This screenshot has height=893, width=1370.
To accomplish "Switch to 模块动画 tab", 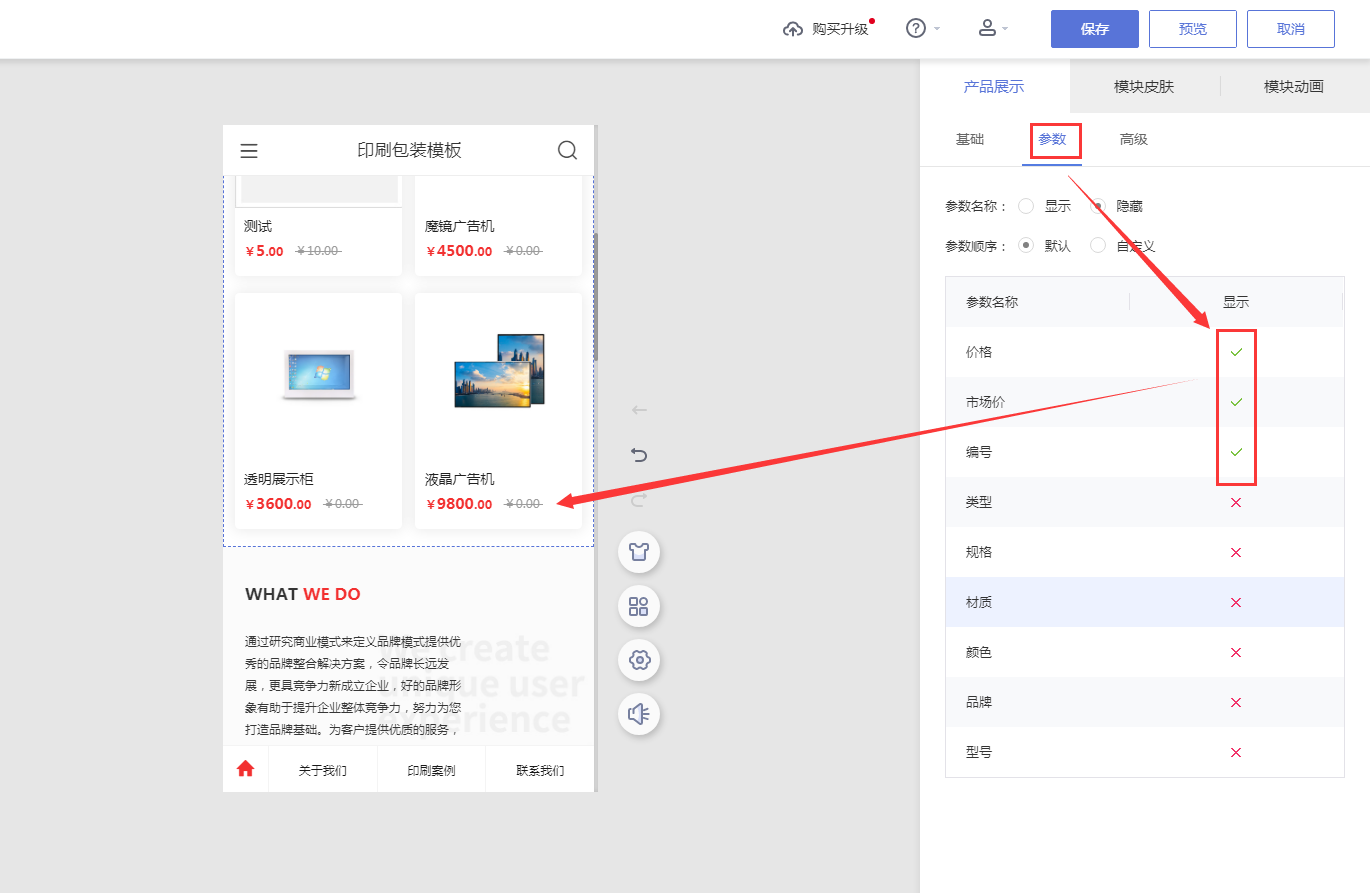I will (x=1294, y=86).
